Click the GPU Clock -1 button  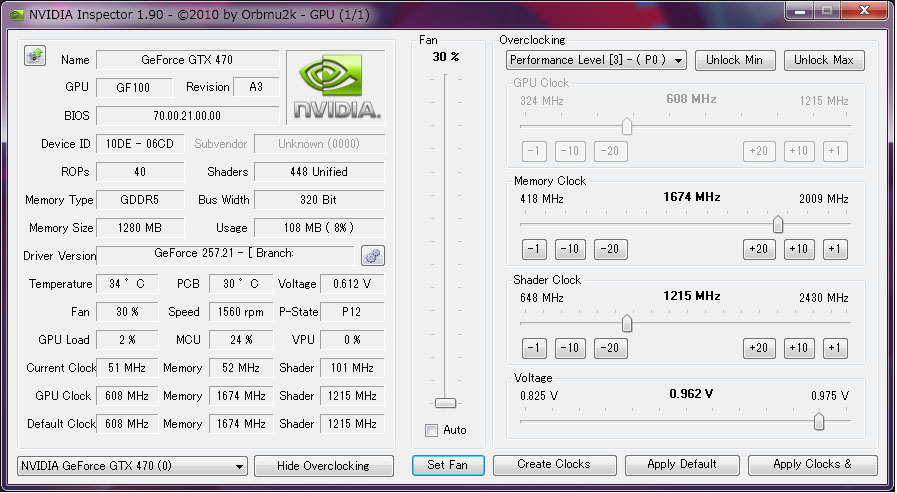pyautogui.click(x=534, y=152)
